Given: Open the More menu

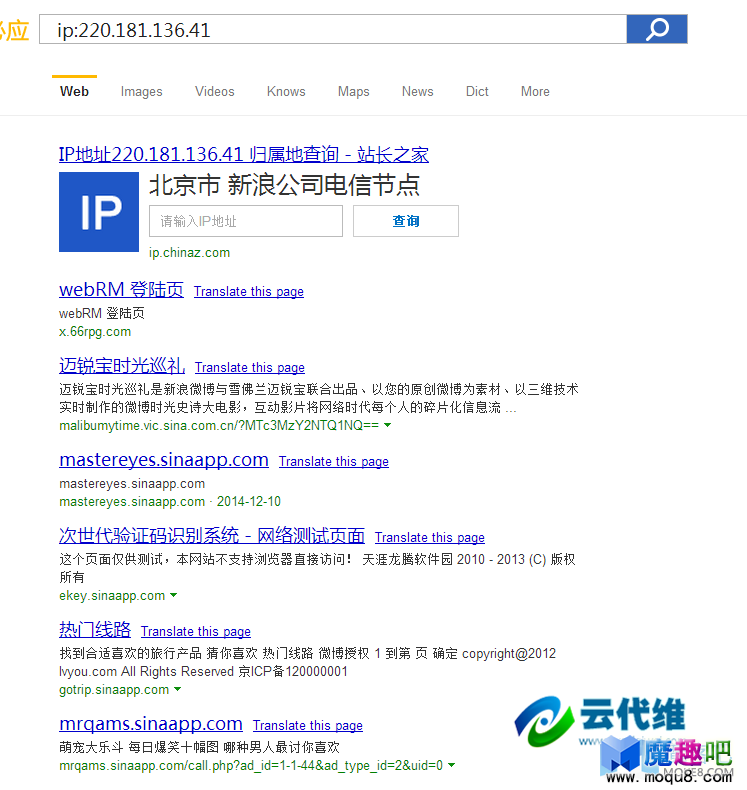Looking at the screenshot, I should (x=535, y=91).
